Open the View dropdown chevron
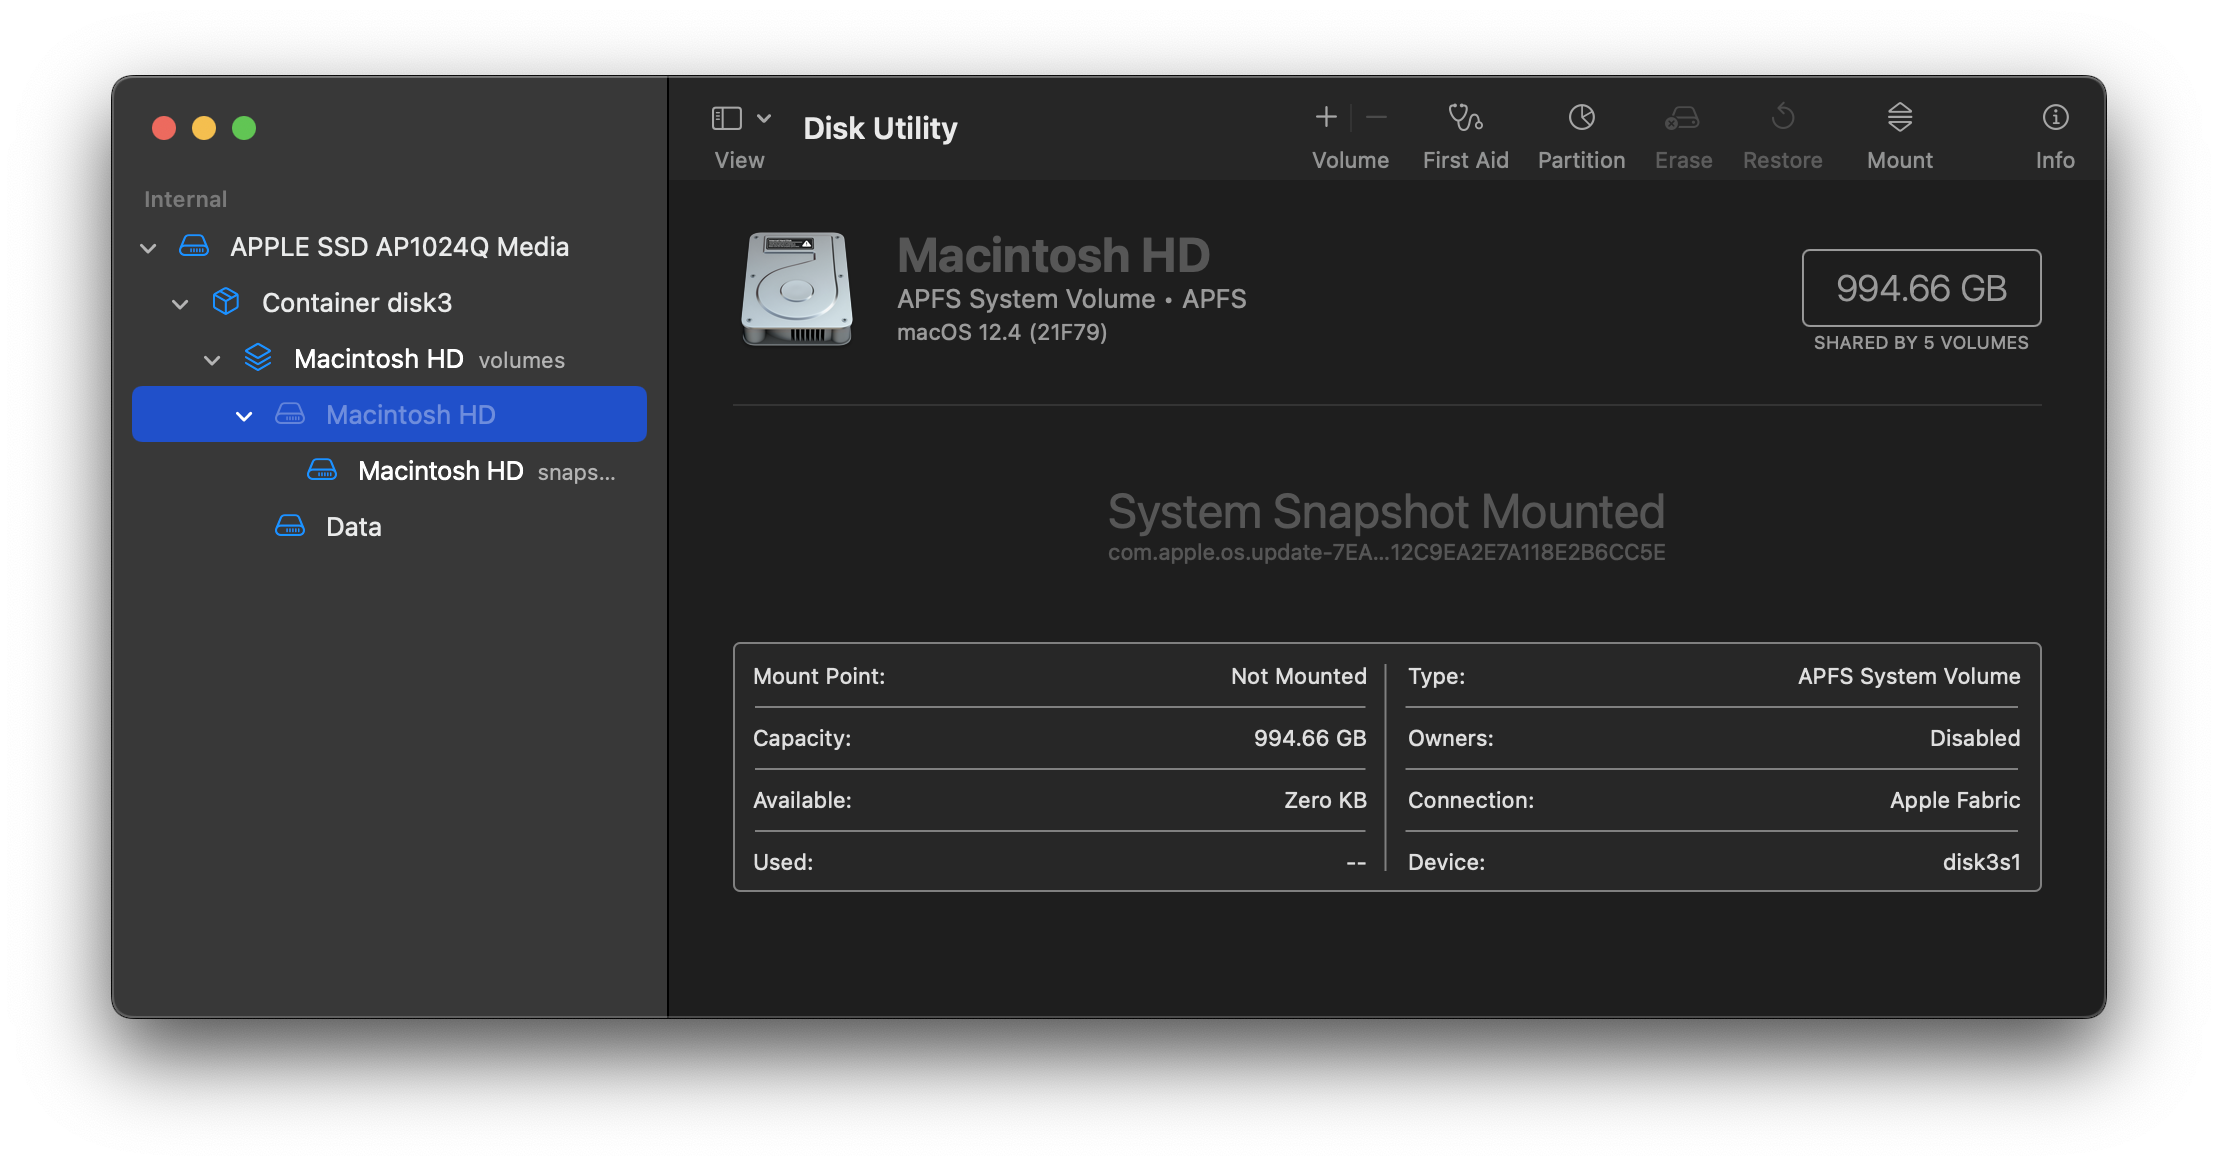The width and height of the screenshot is (2218, 1166). point(764,118)
